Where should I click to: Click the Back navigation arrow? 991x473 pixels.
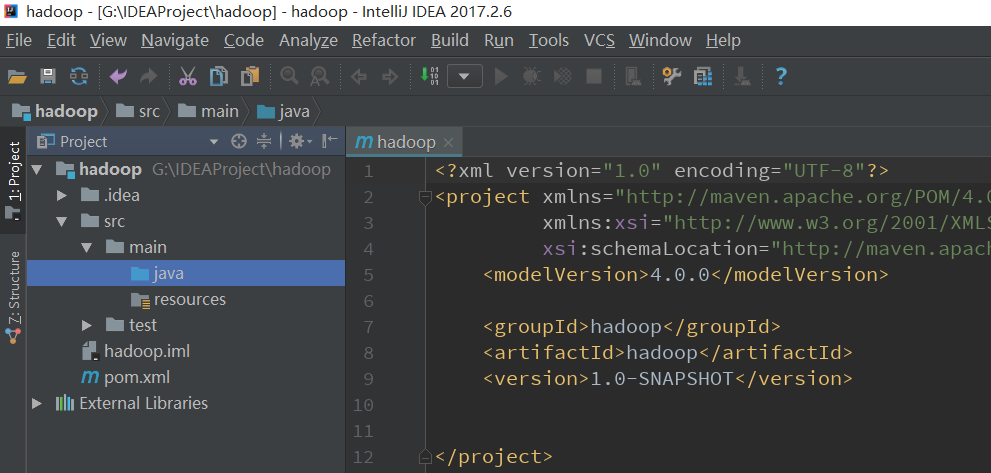pos(359,77)
